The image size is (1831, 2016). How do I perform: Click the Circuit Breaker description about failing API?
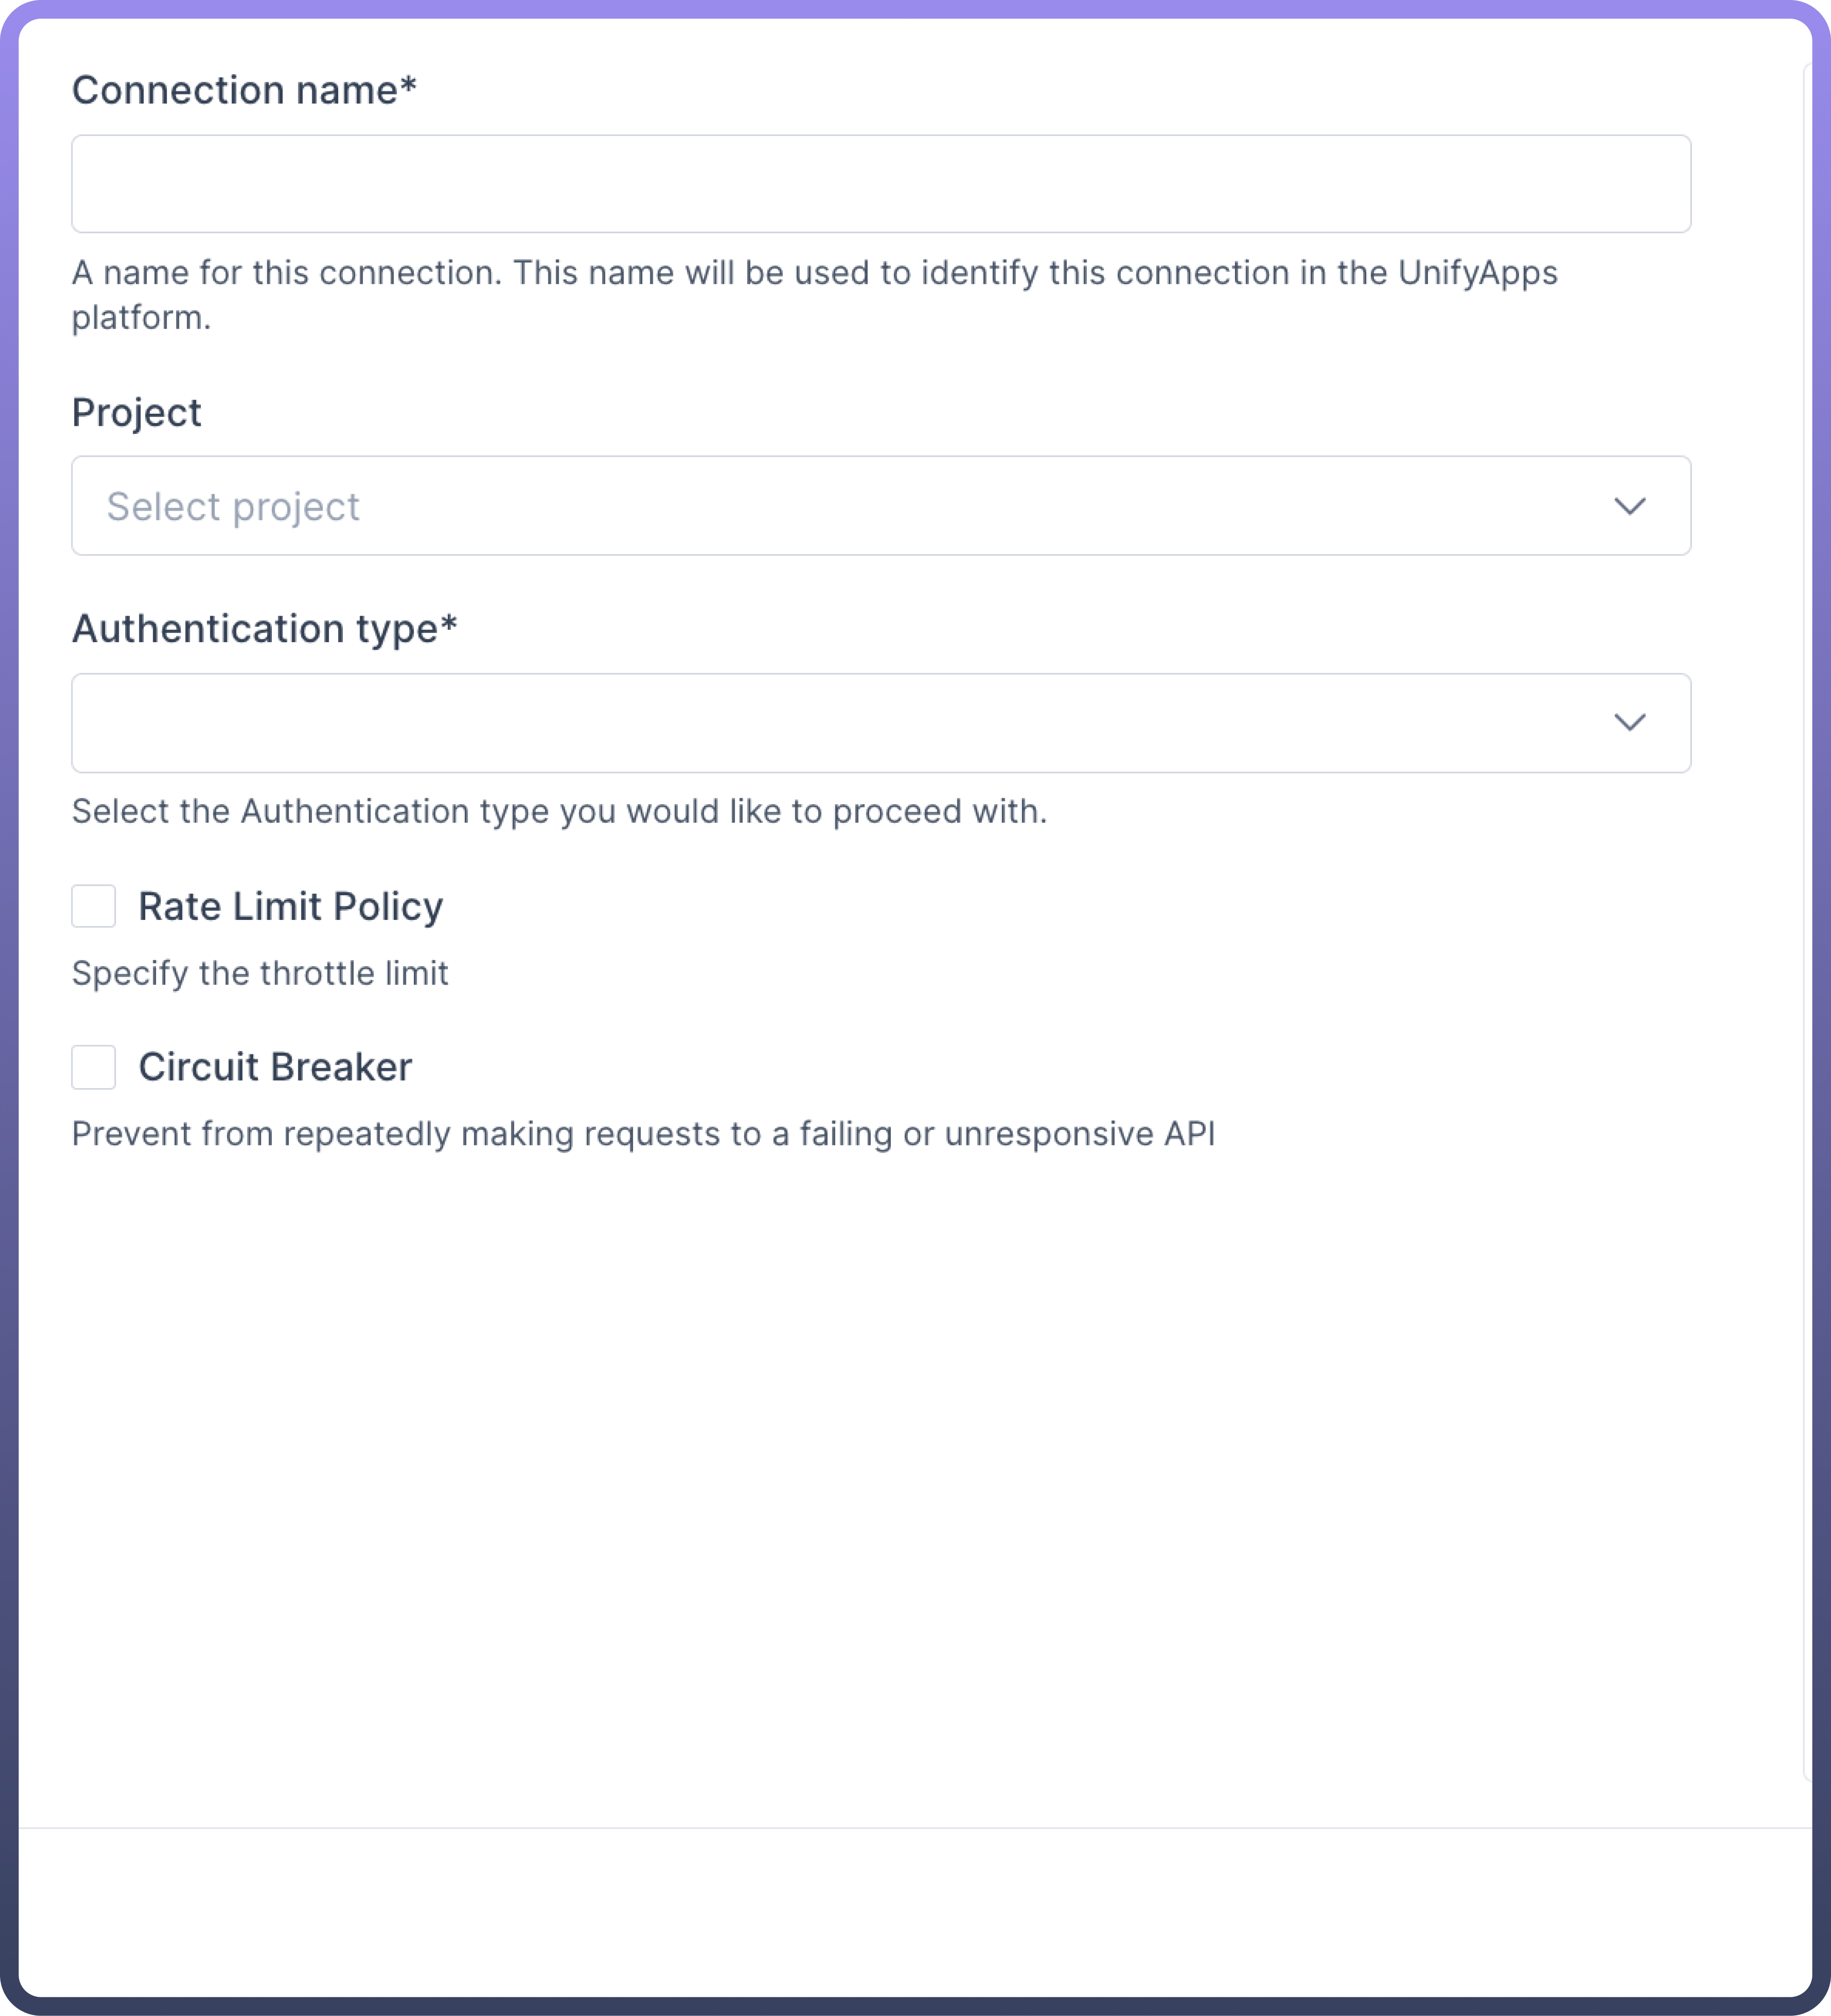643,1134
